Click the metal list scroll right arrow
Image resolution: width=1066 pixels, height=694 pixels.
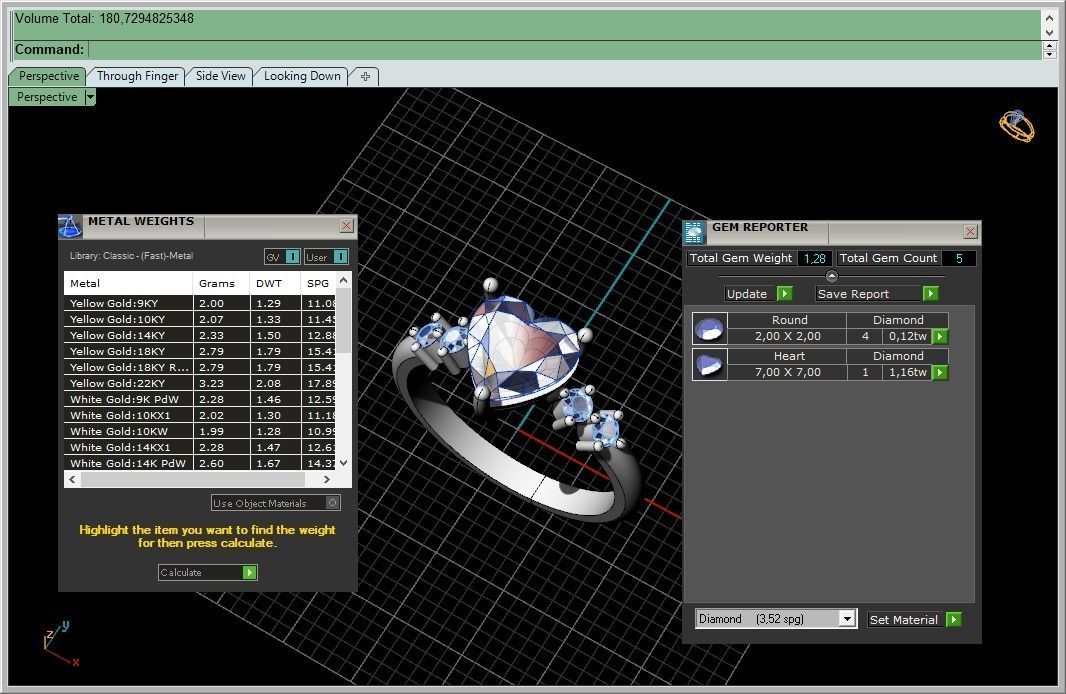(x=327, y=479)
